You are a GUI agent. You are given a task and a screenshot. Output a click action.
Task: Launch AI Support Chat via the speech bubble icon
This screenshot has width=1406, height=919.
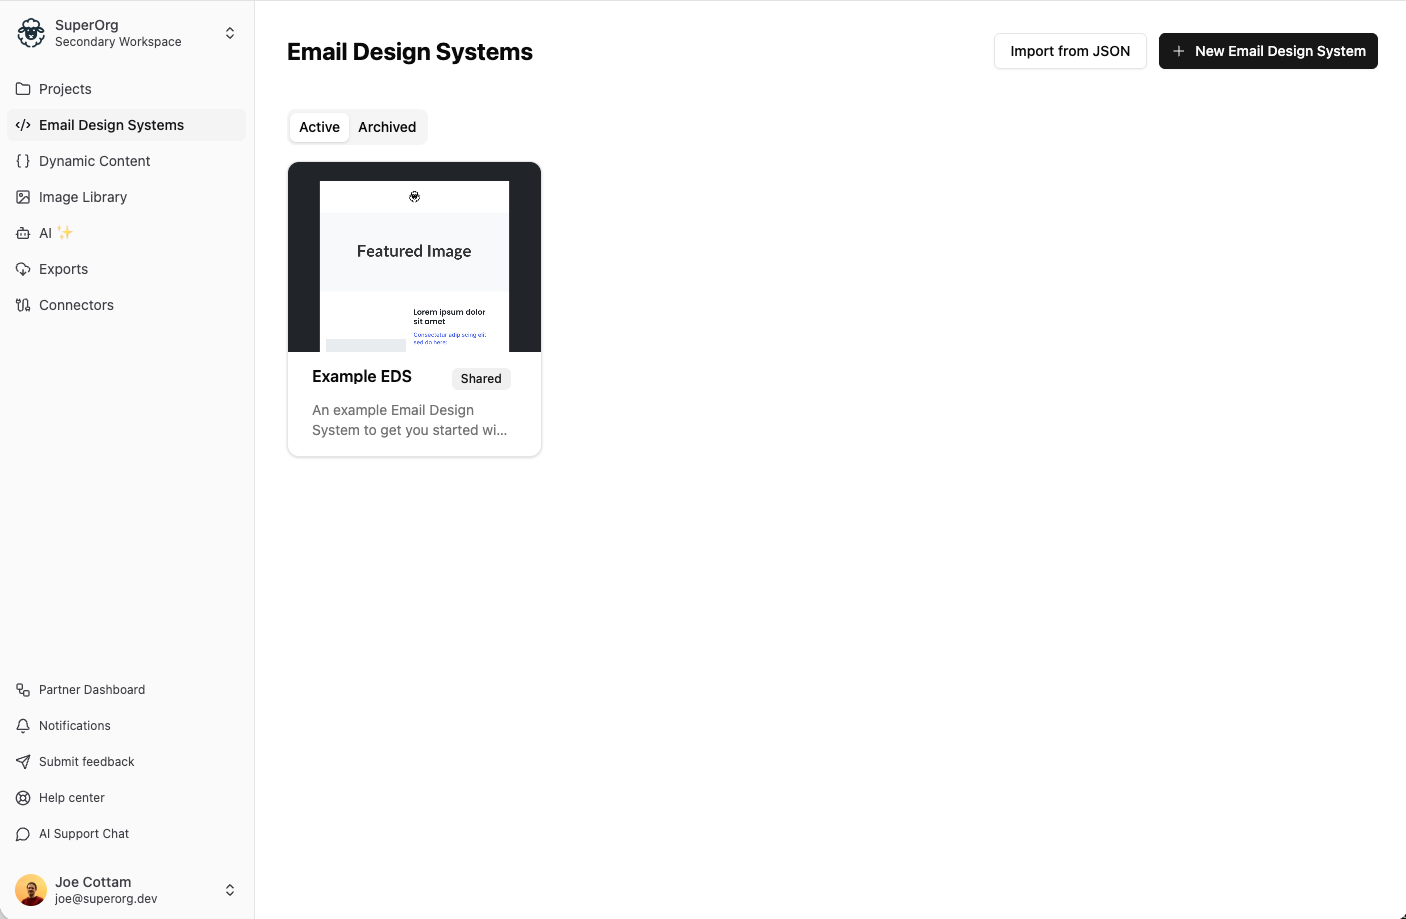(x=22, y=833)
